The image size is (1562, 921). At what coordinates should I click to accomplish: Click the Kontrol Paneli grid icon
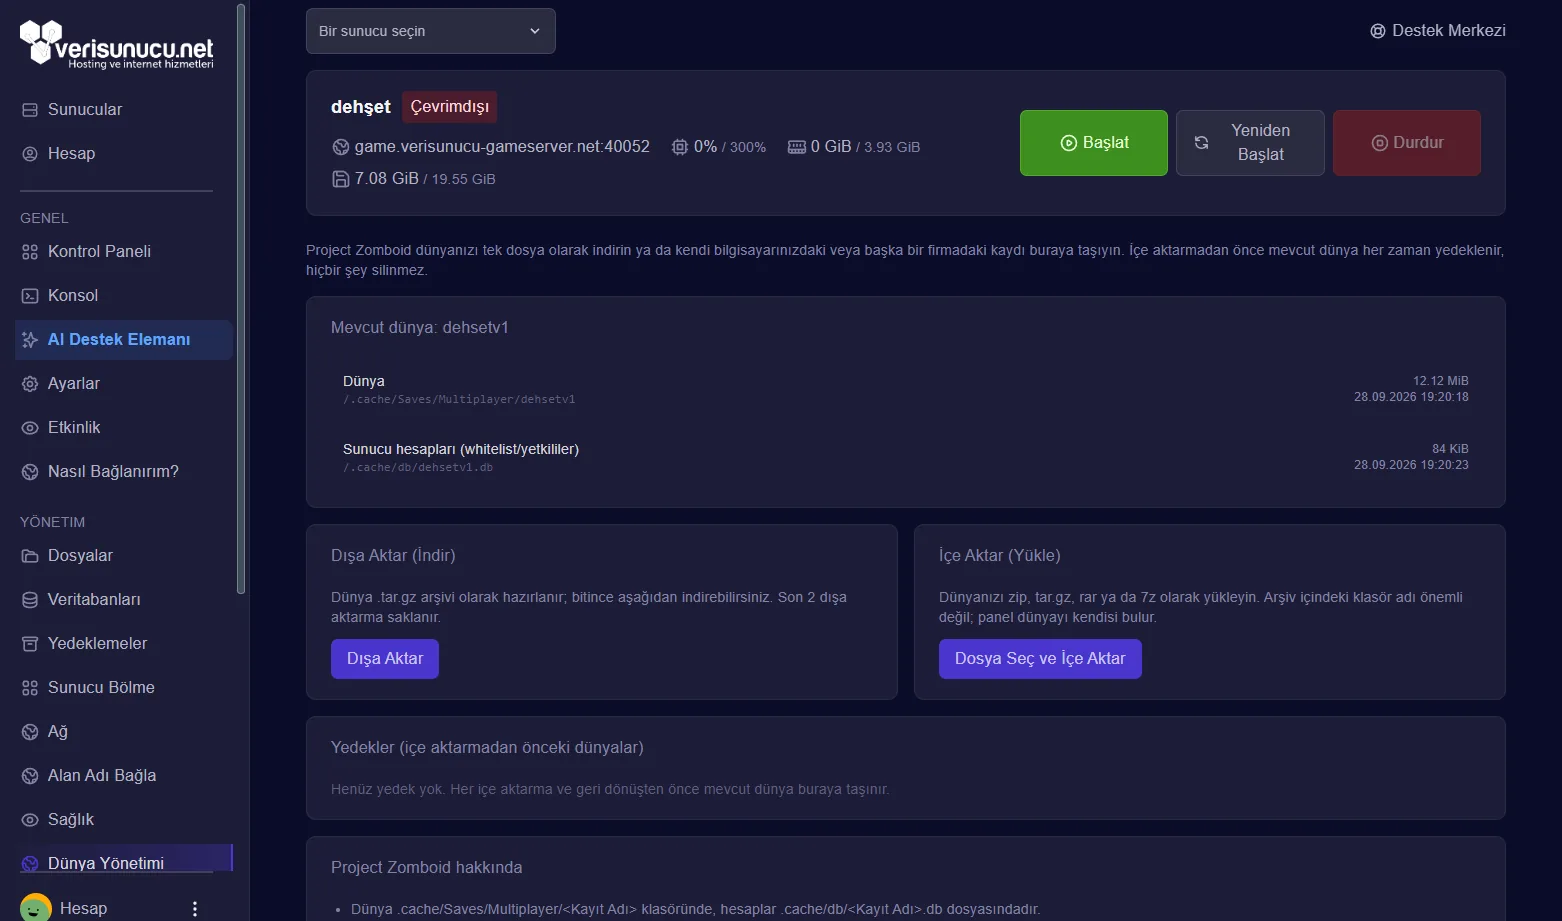(30, 252)
